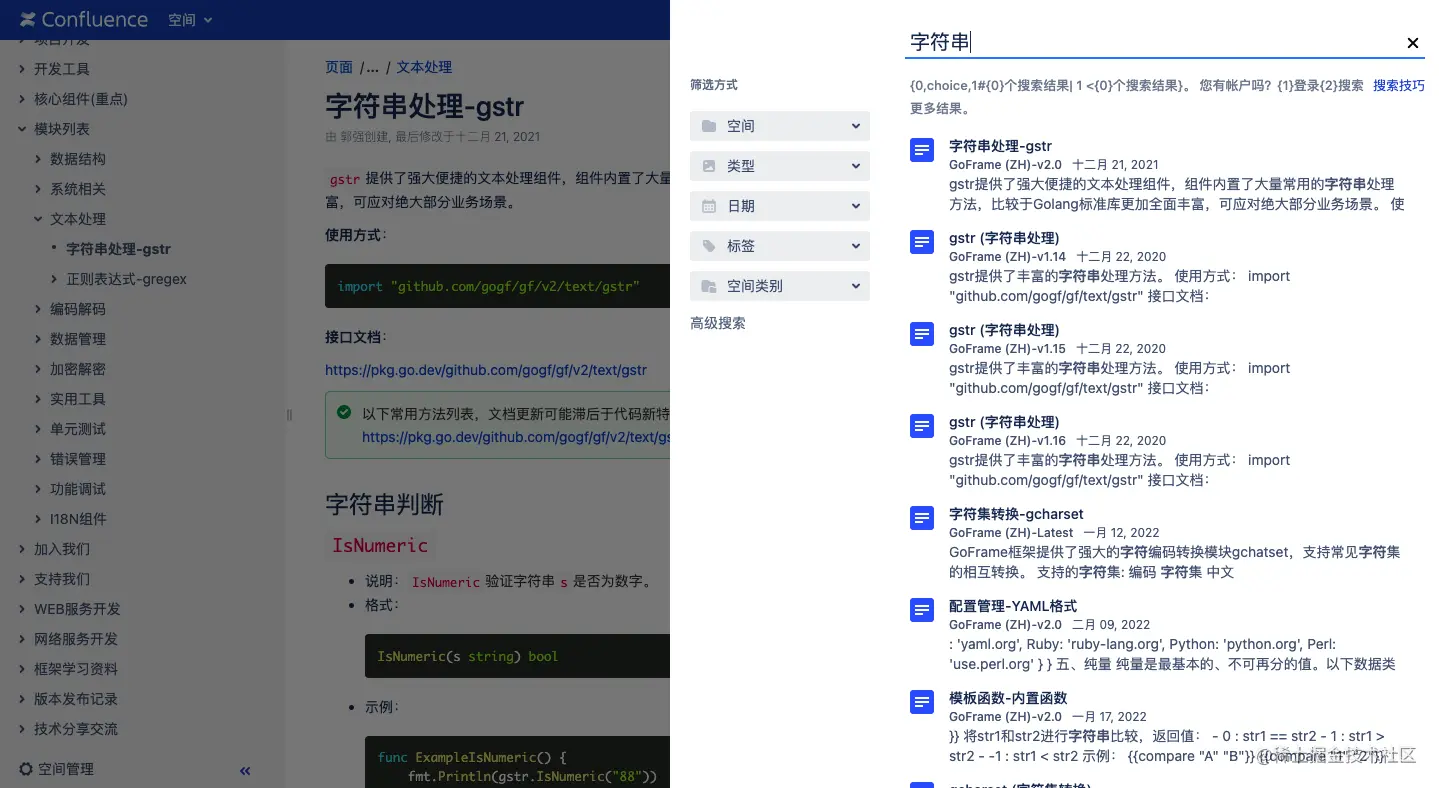This screenshot has width=1439, height=788.
Task: Open gstr (字符串处理) result for v1.16
Action: (1004, 422)
